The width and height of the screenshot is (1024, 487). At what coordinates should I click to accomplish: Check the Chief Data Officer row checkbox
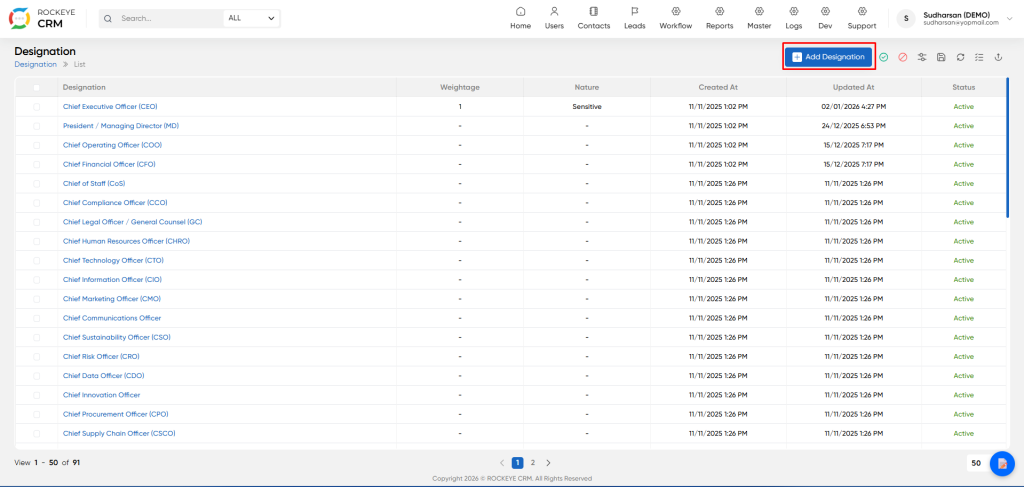tap(37, 376)
